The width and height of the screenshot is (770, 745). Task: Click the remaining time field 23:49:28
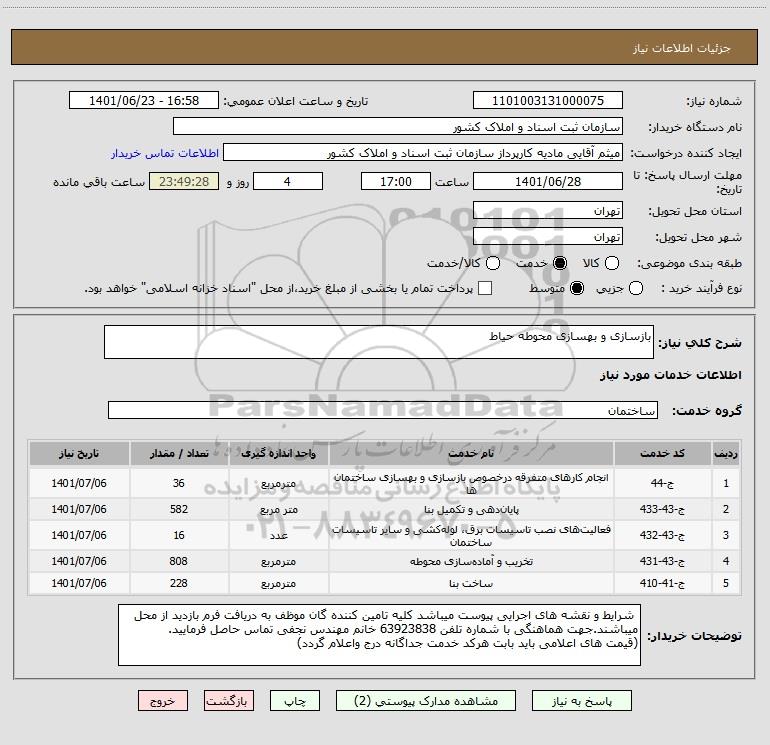tap(184, 181)
